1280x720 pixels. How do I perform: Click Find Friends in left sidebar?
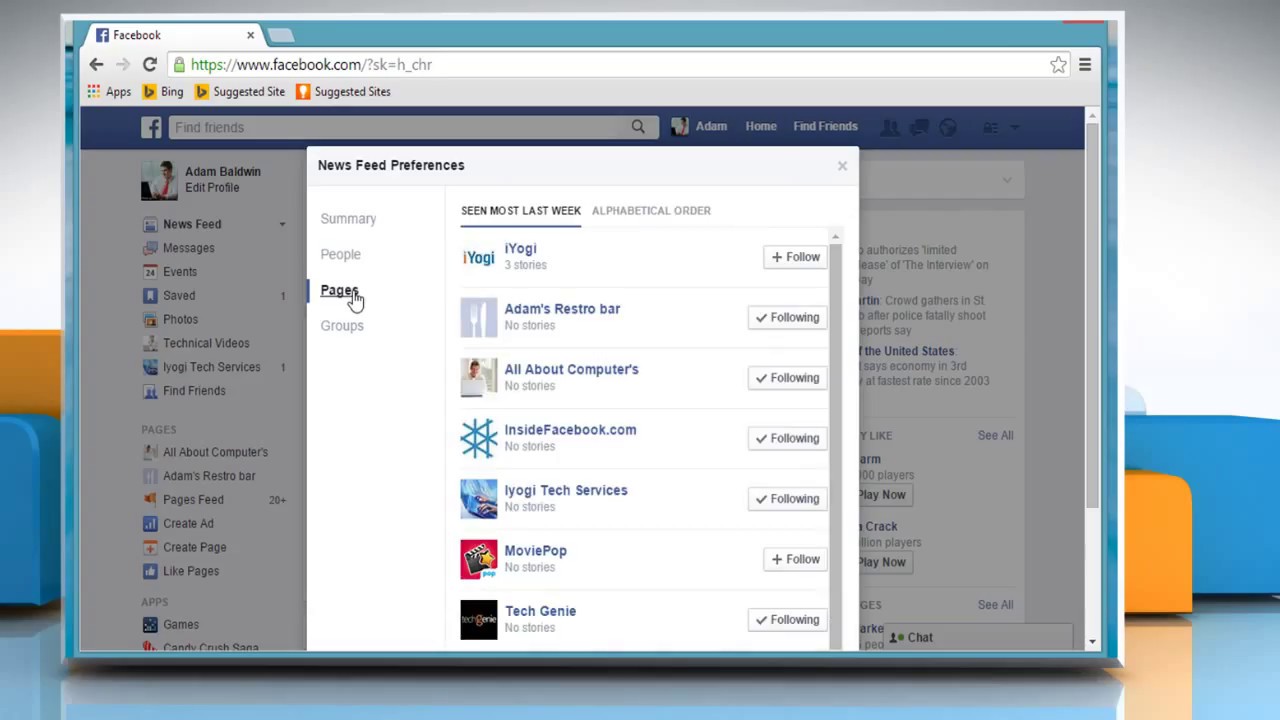[x=194, y=391]
